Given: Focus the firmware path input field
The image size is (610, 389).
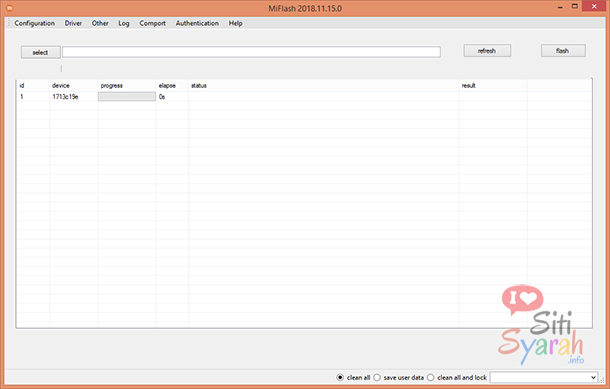Looking at the screenshot, I should 251,52.
